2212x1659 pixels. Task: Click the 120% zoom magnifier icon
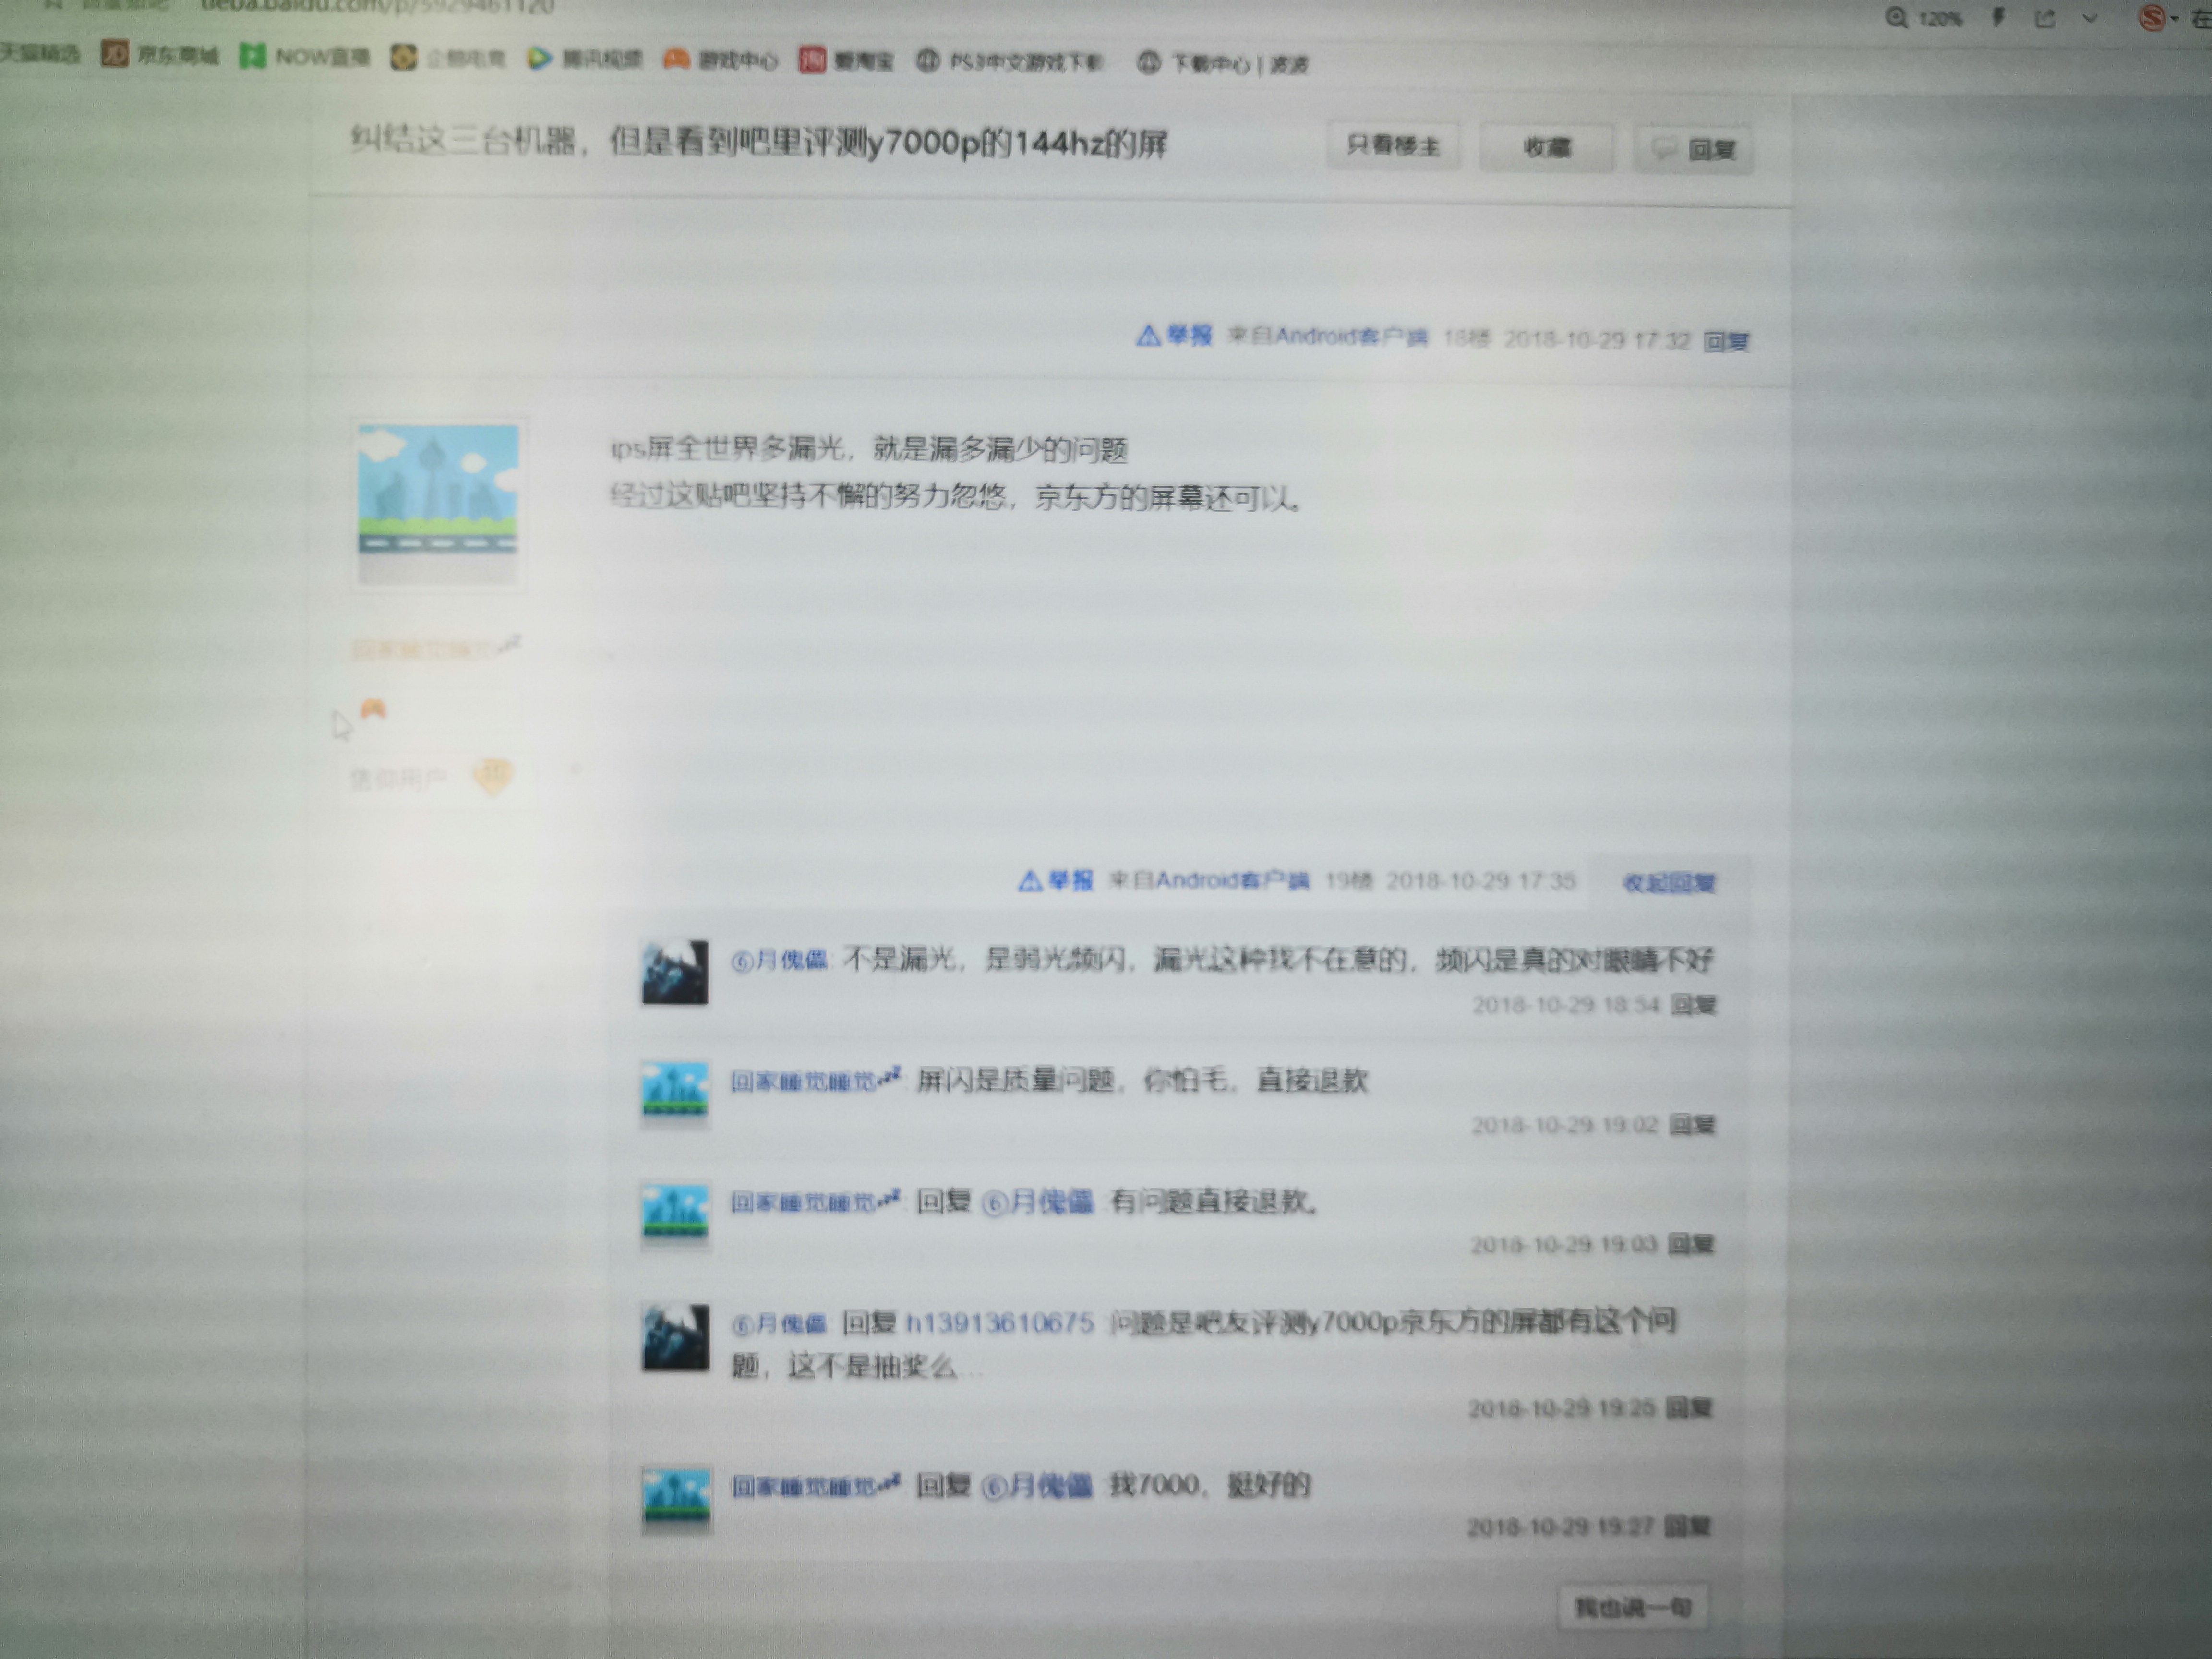point(1896,18)
